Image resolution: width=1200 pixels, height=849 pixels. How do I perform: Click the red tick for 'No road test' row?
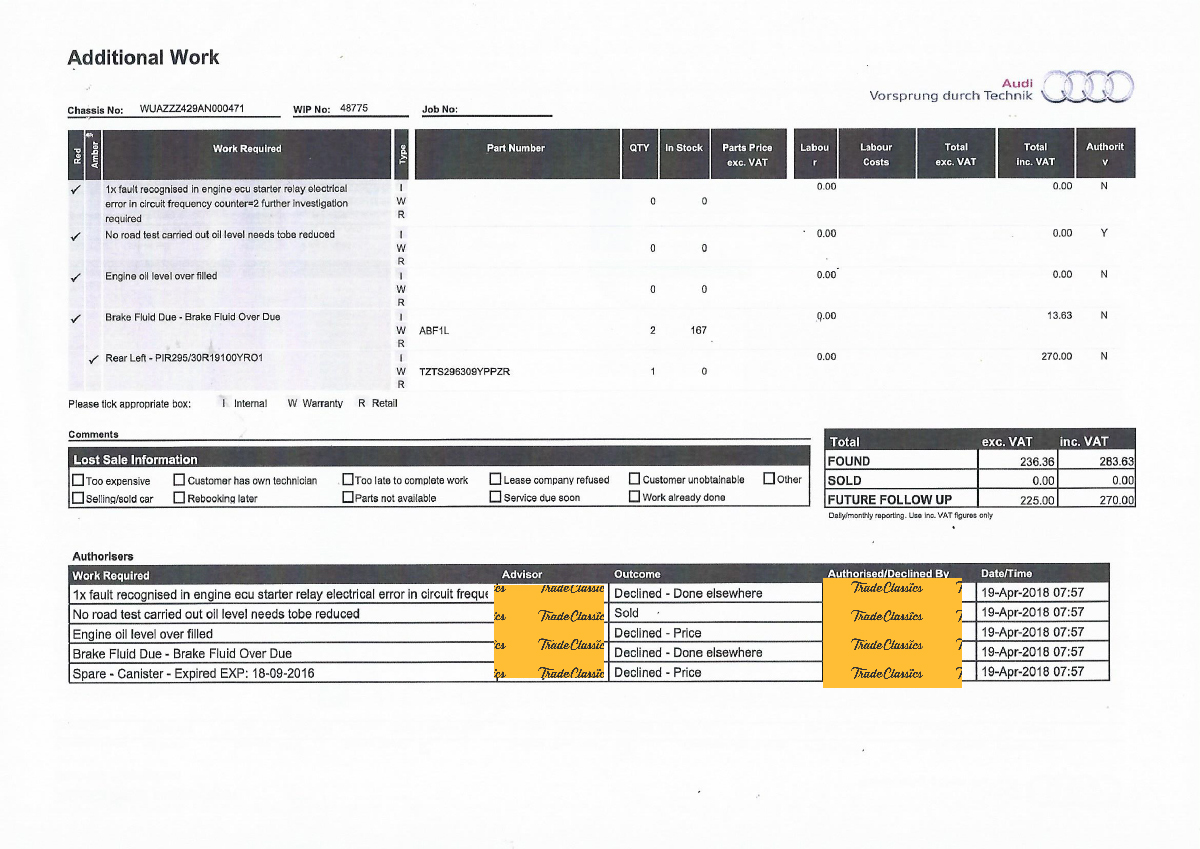point(76,237)
